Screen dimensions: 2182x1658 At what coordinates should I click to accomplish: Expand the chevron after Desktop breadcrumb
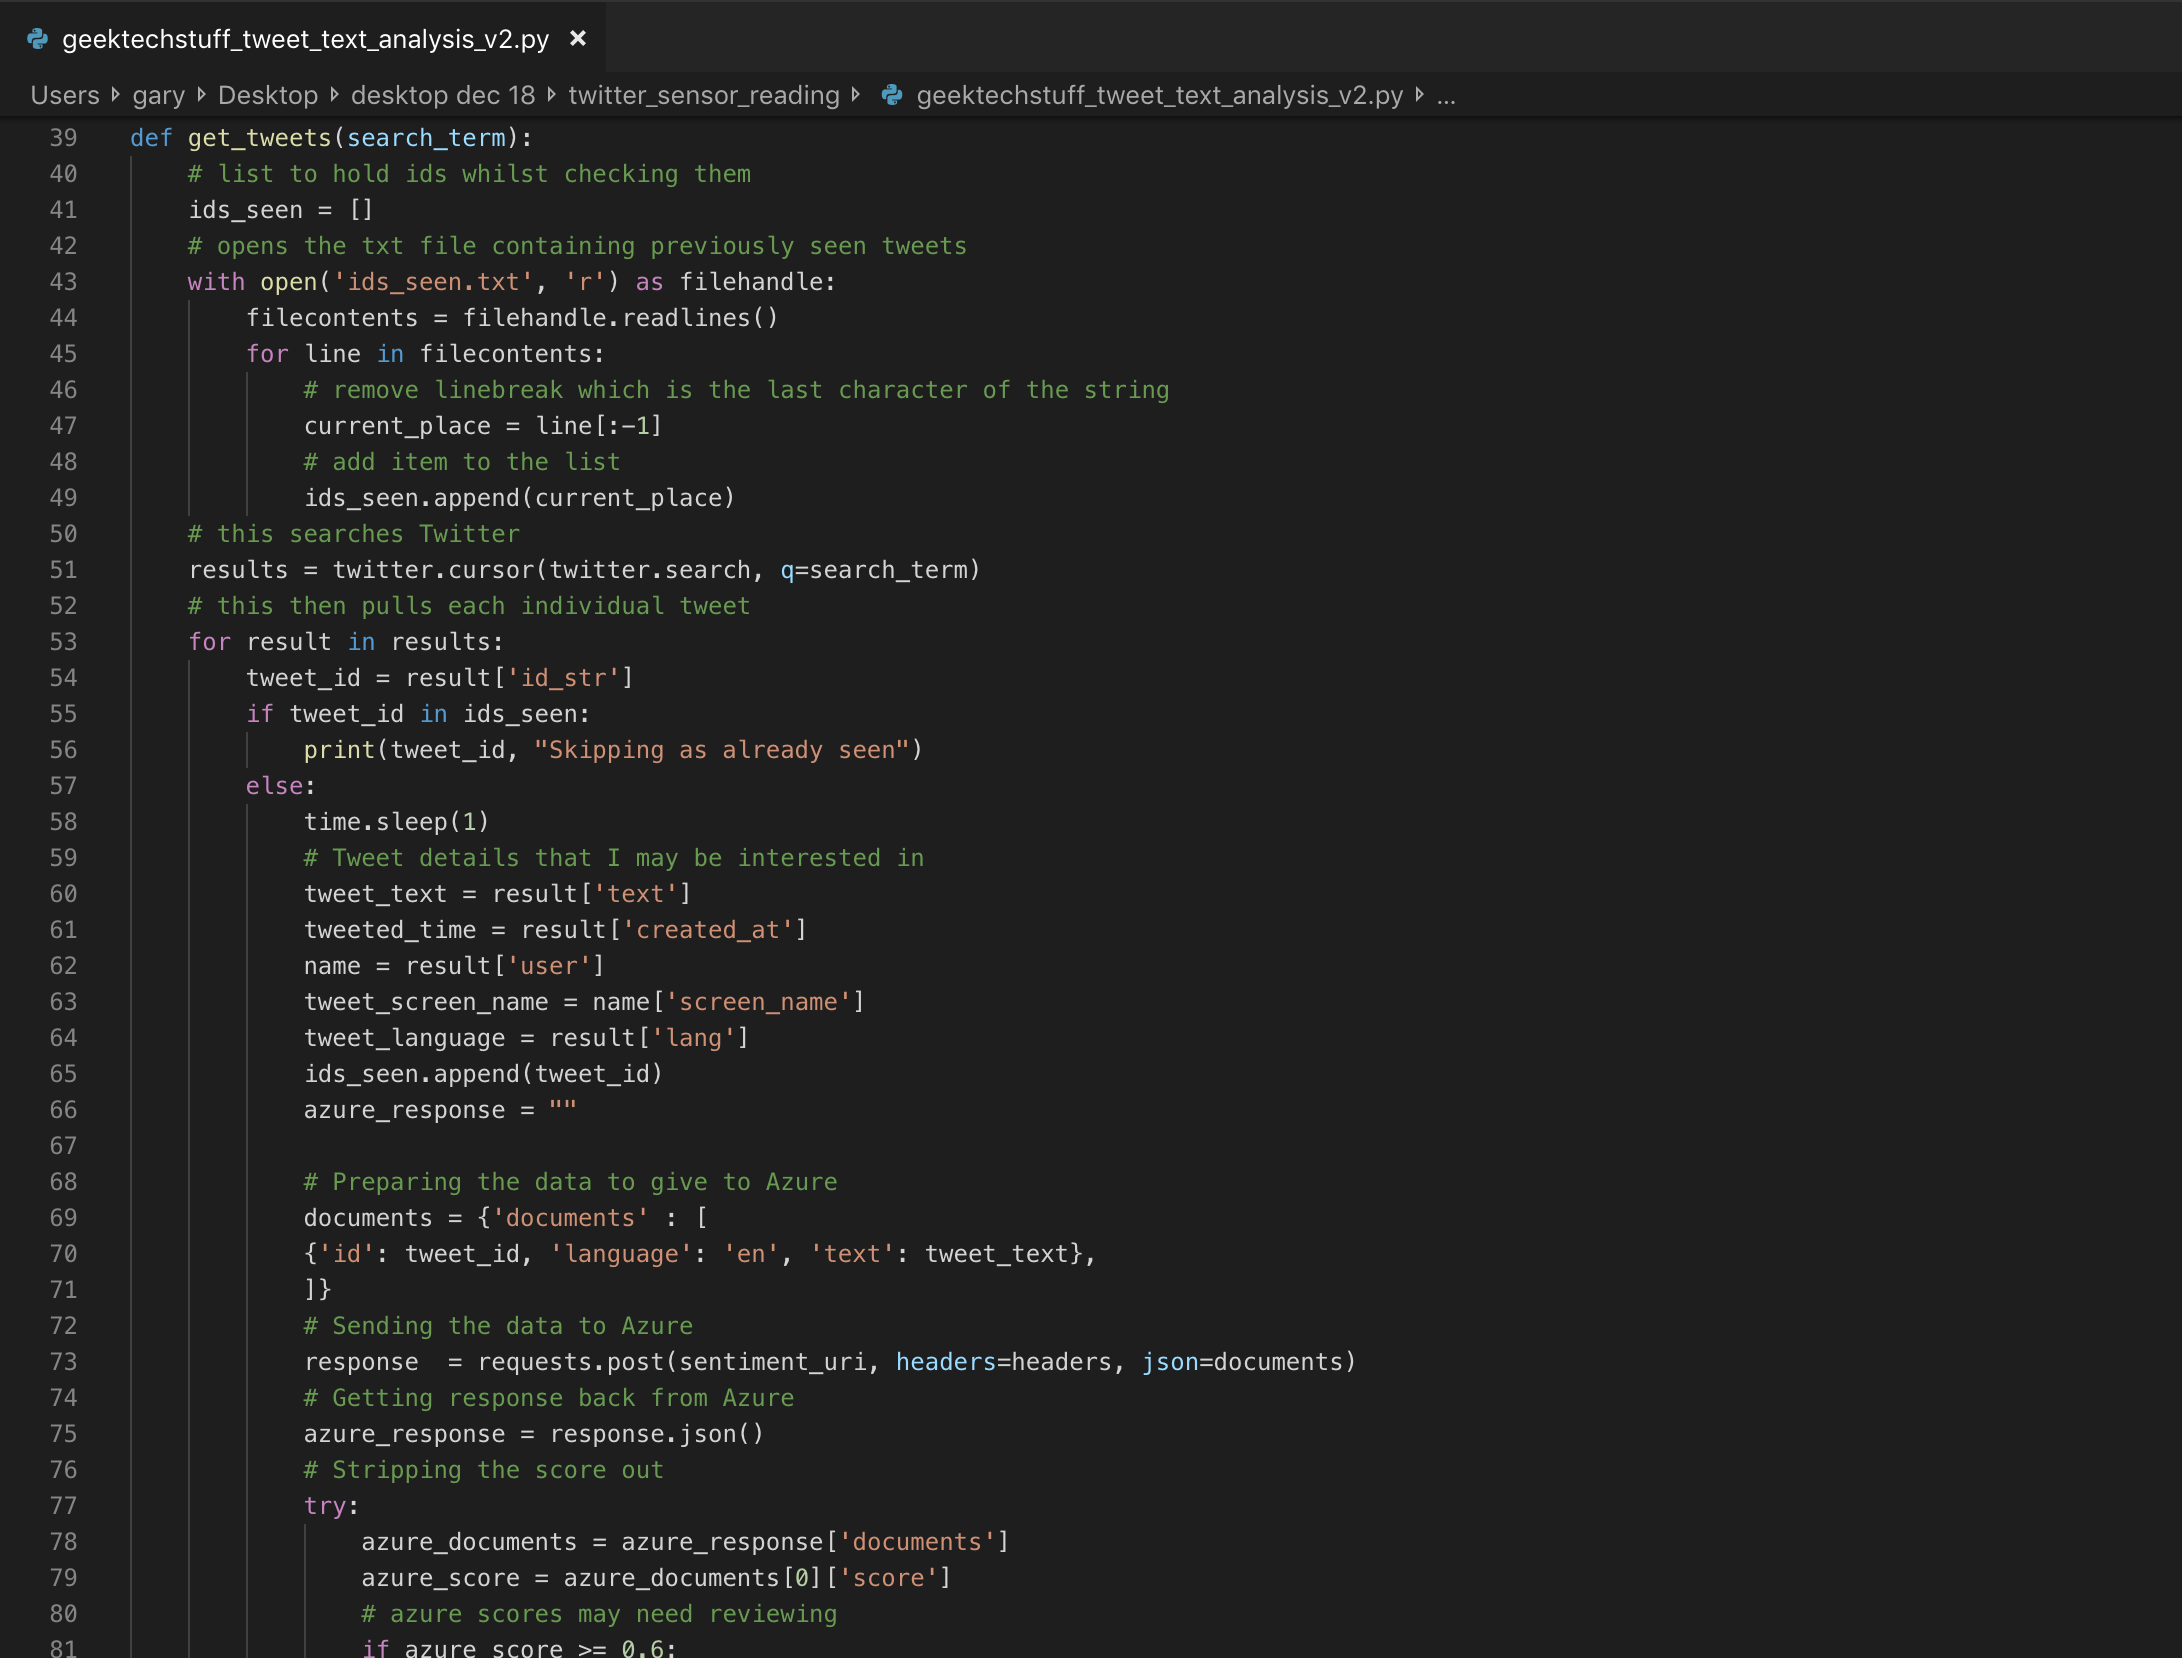pos(333,95)
